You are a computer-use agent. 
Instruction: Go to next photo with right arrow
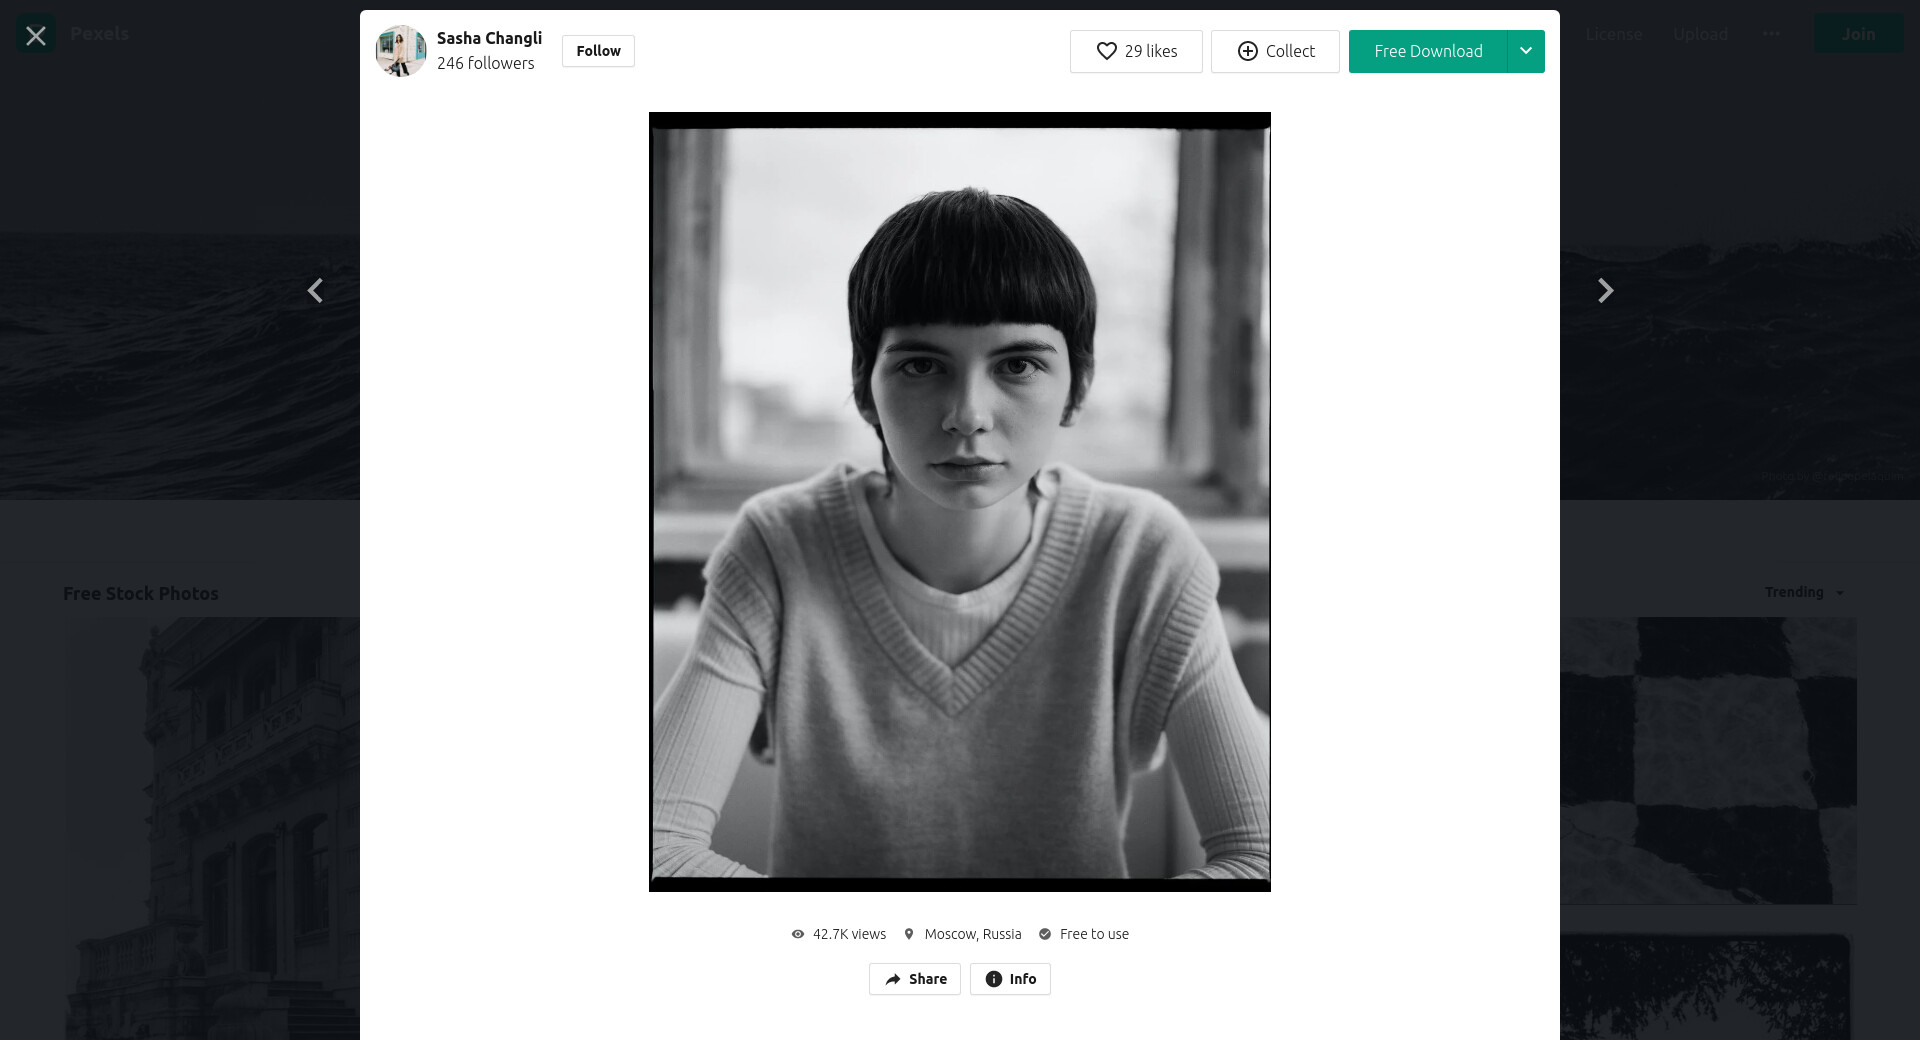pos(1605,291)
